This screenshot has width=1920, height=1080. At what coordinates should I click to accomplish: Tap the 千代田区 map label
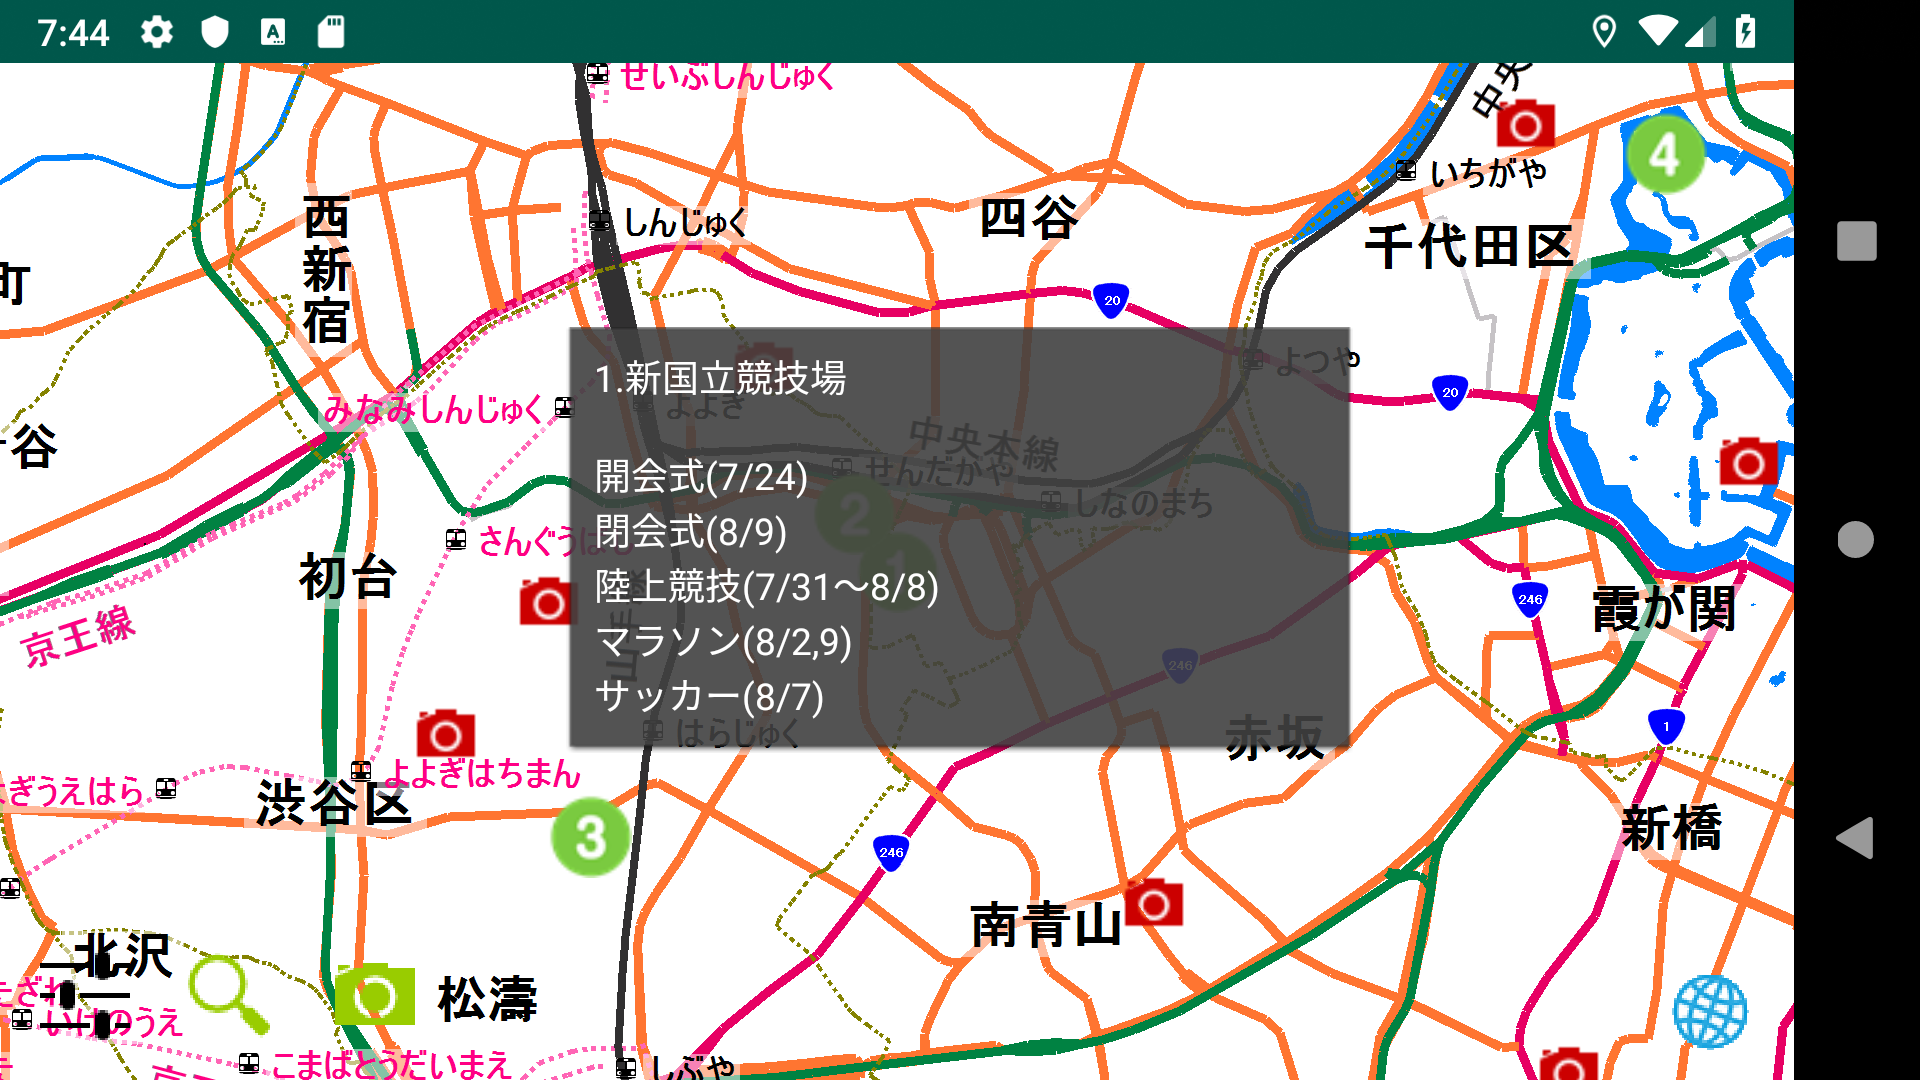(x=1470, y=246)
